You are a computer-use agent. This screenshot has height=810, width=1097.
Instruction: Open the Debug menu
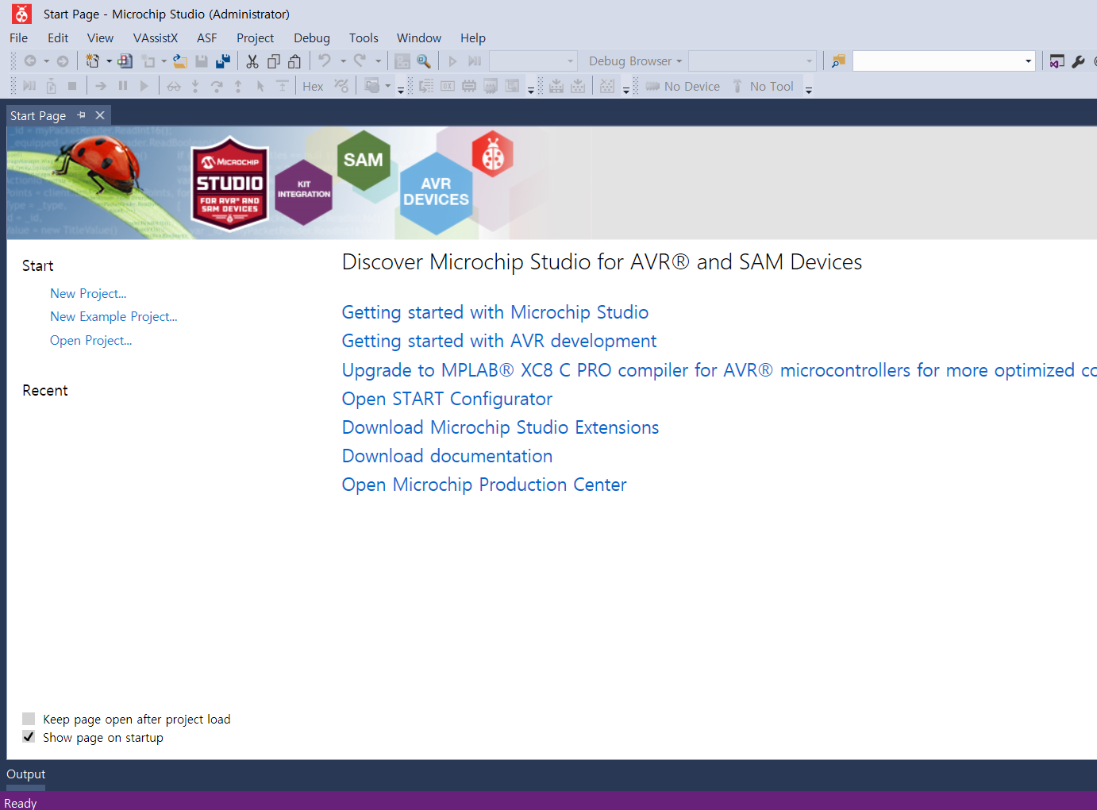pyautogui.click(x=311, y=38)
